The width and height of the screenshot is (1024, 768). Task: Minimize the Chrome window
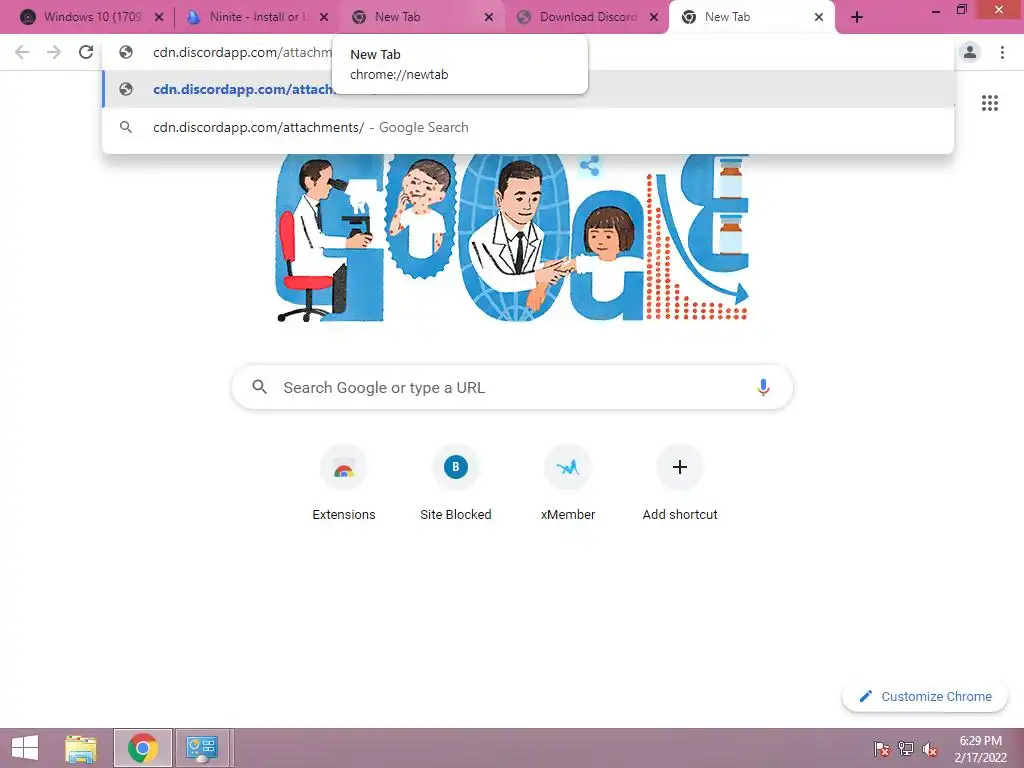coord(935,10)
